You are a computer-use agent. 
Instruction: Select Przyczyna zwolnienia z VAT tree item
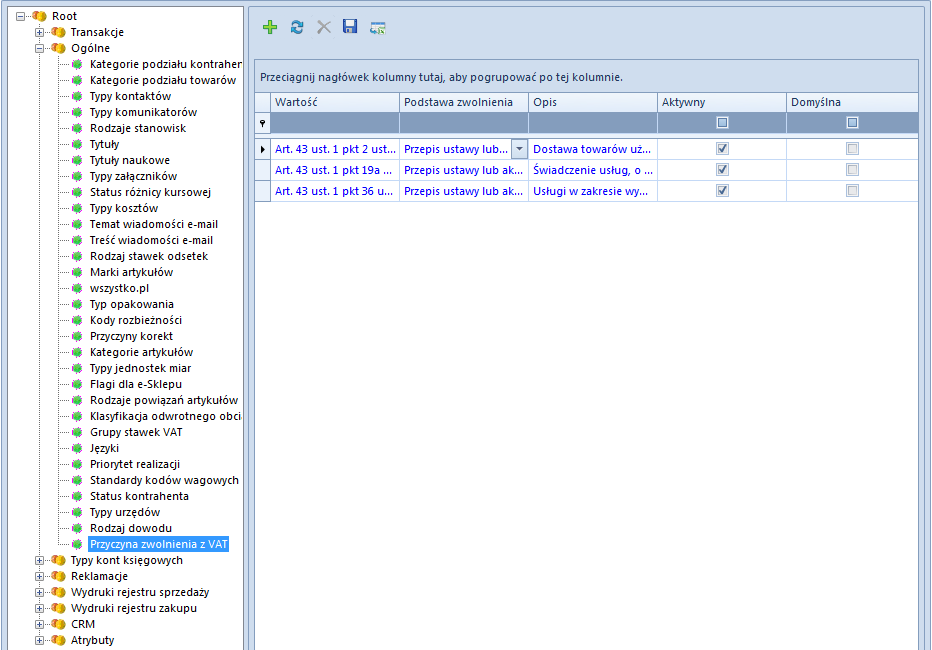point(159,544)
